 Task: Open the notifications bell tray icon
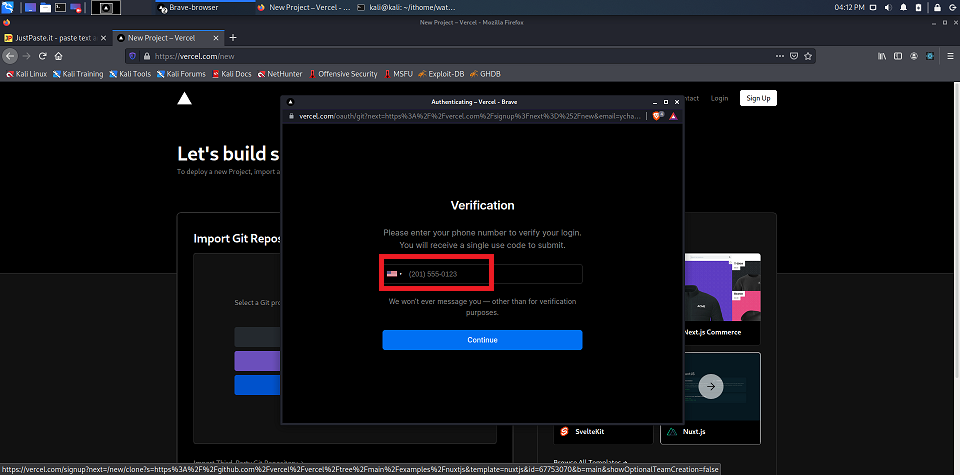coord(904,7)
